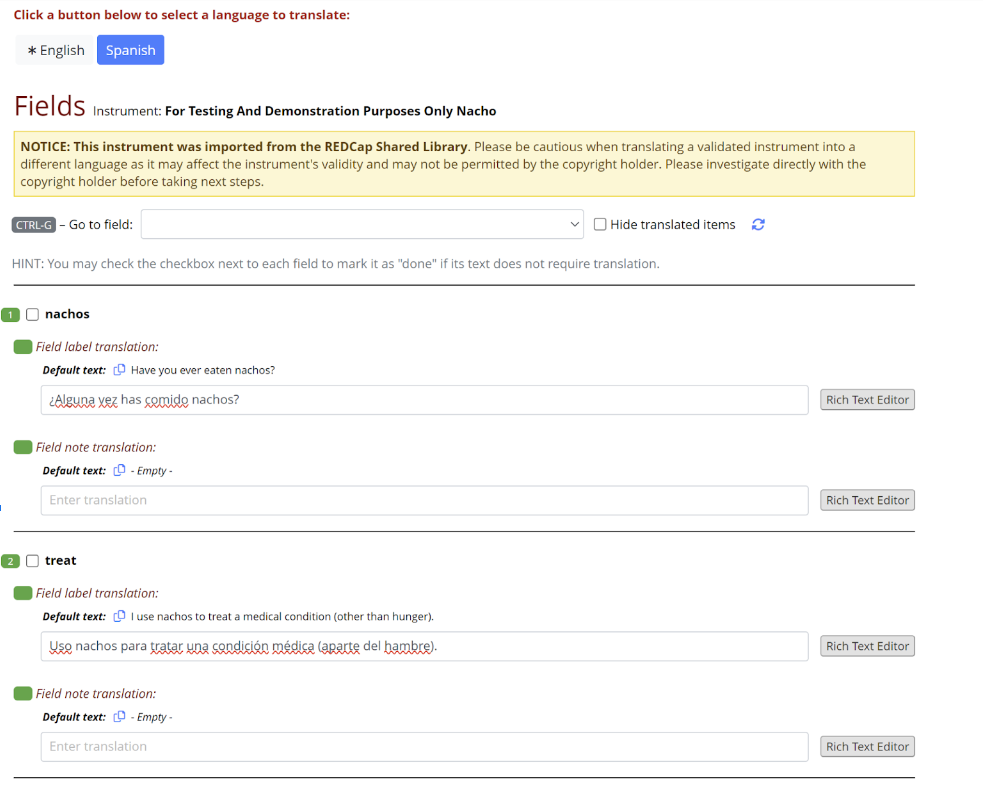983x791 pixels.
Task: Check the treat field done checkbox
Action: coord(32,561)
